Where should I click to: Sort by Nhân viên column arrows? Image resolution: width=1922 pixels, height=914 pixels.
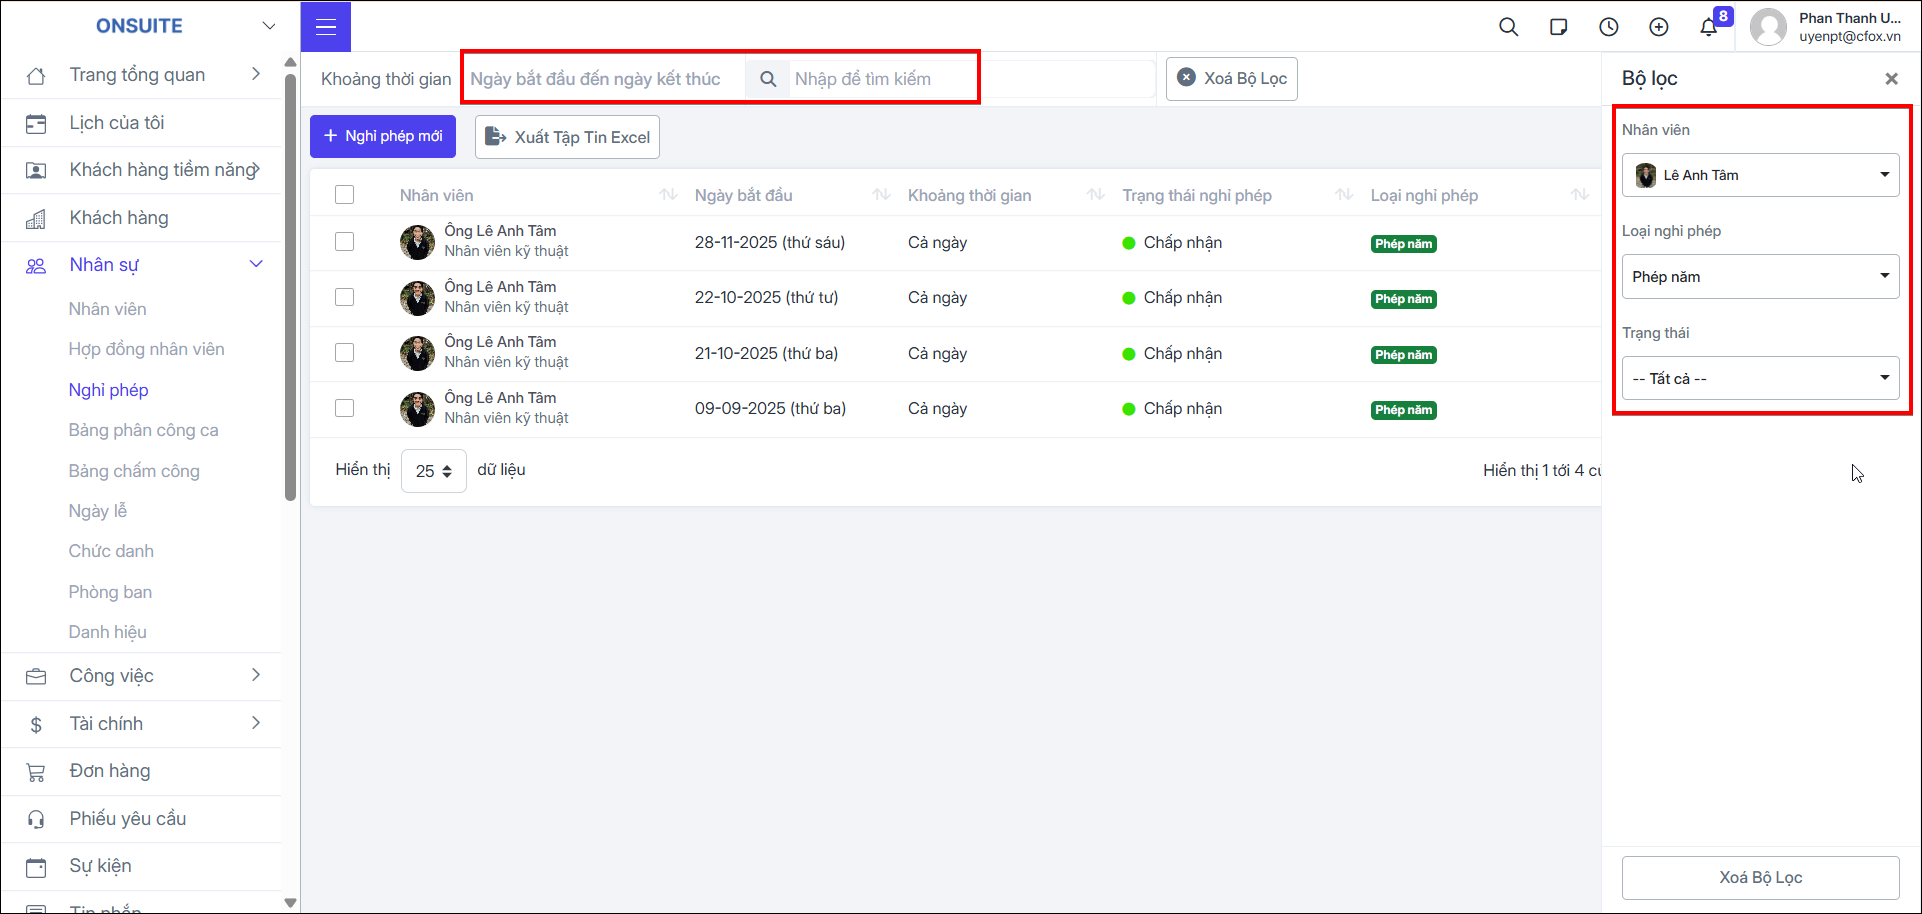click(x=669, y=195)
